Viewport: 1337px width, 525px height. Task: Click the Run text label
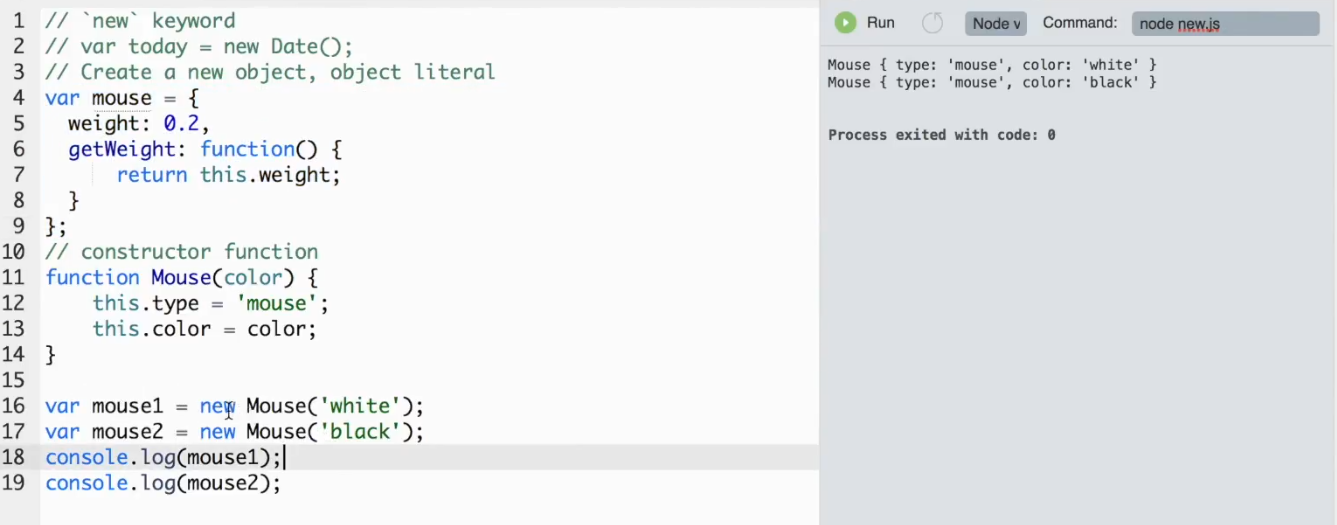(x=881, y=23)
